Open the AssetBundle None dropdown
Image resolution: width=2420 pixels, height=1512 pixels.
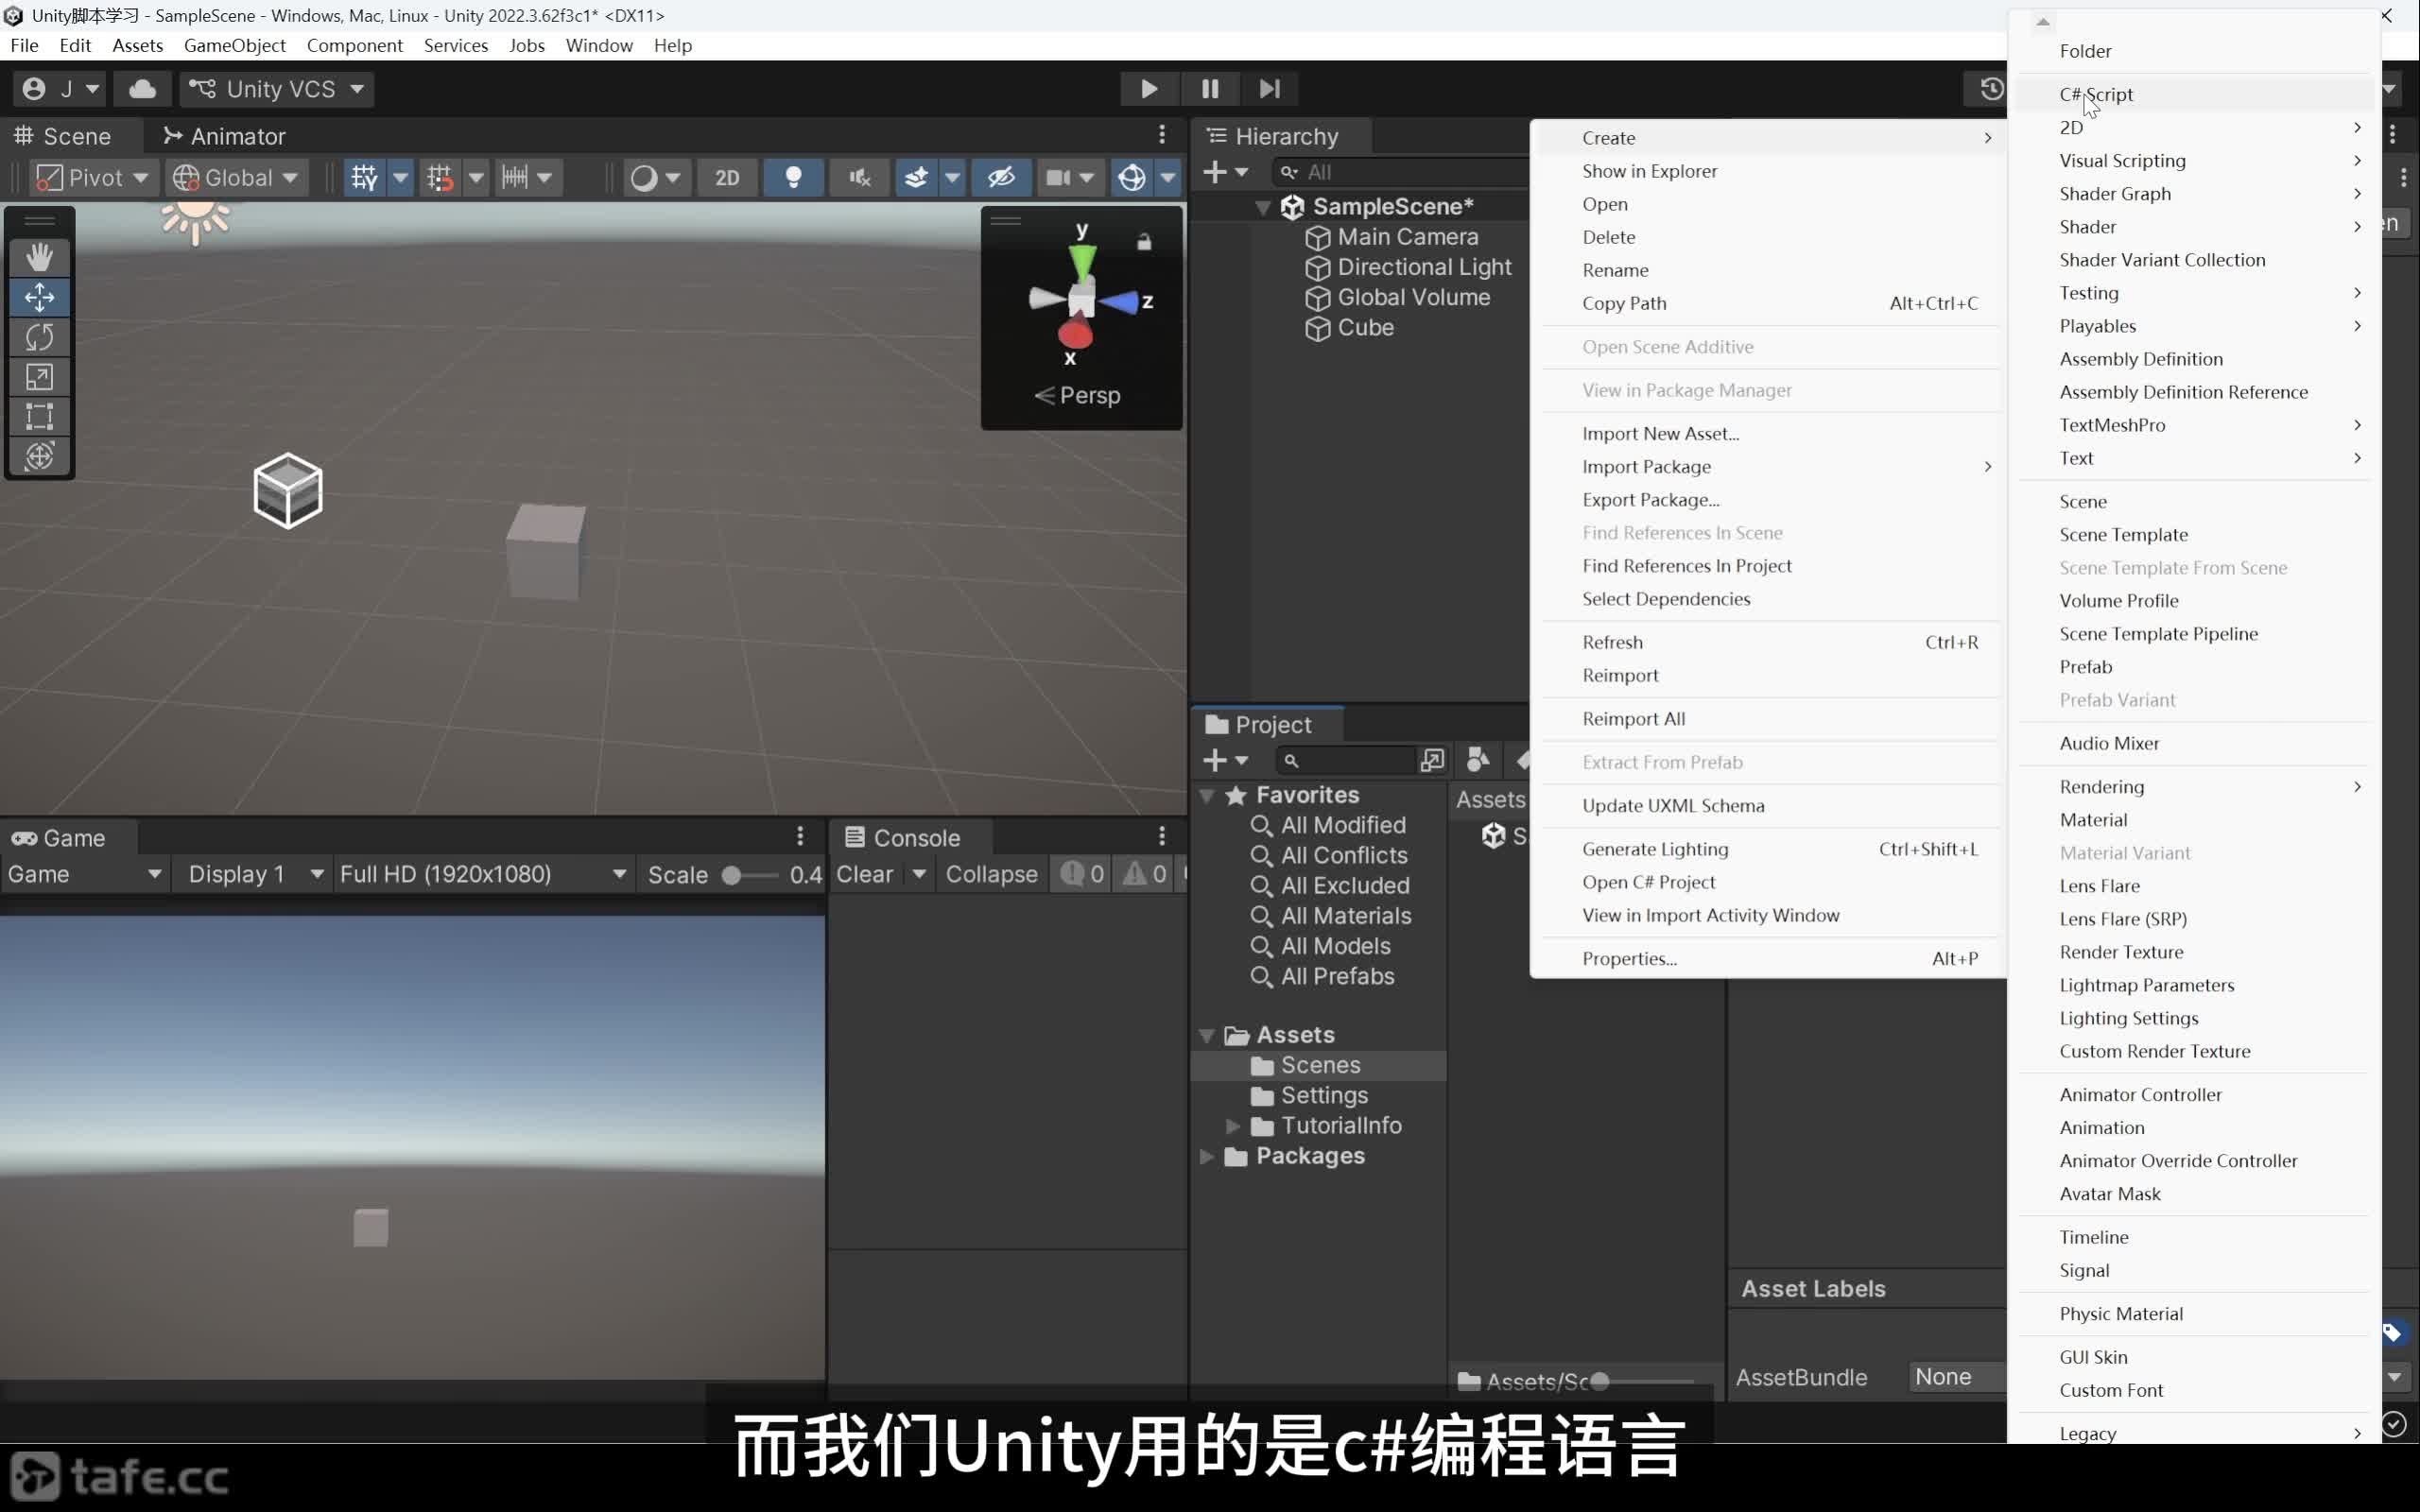pyautogui.click(x=1956, y=1377)
